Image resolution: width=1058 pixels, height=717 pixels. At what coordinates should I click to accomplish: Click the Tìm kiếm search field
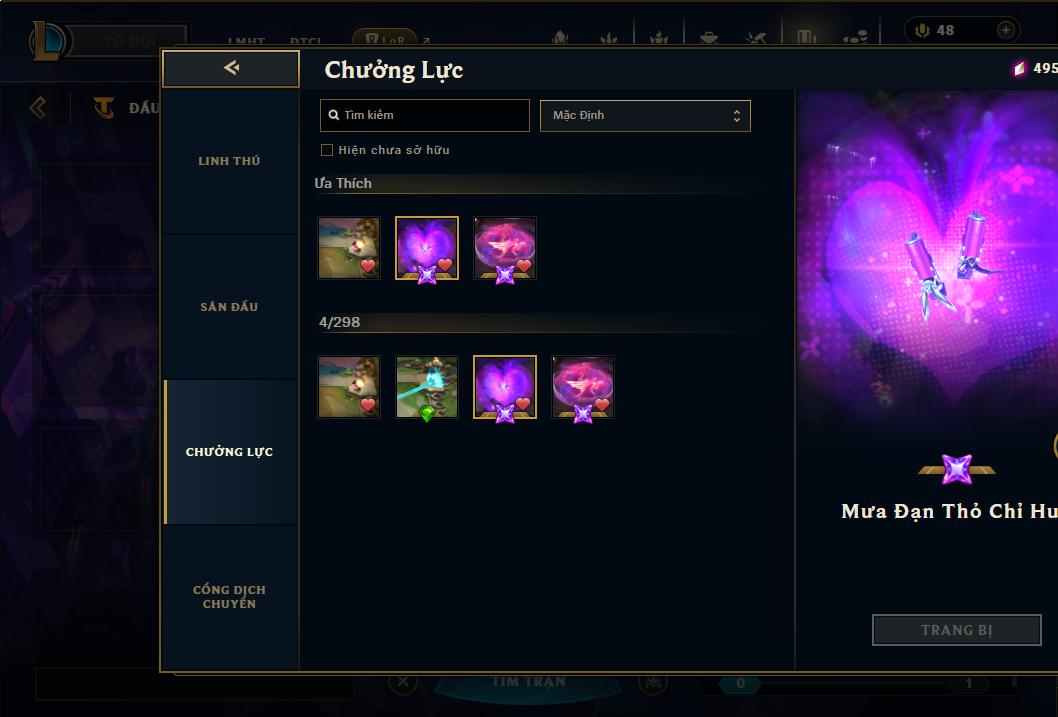tap(424, 115)
